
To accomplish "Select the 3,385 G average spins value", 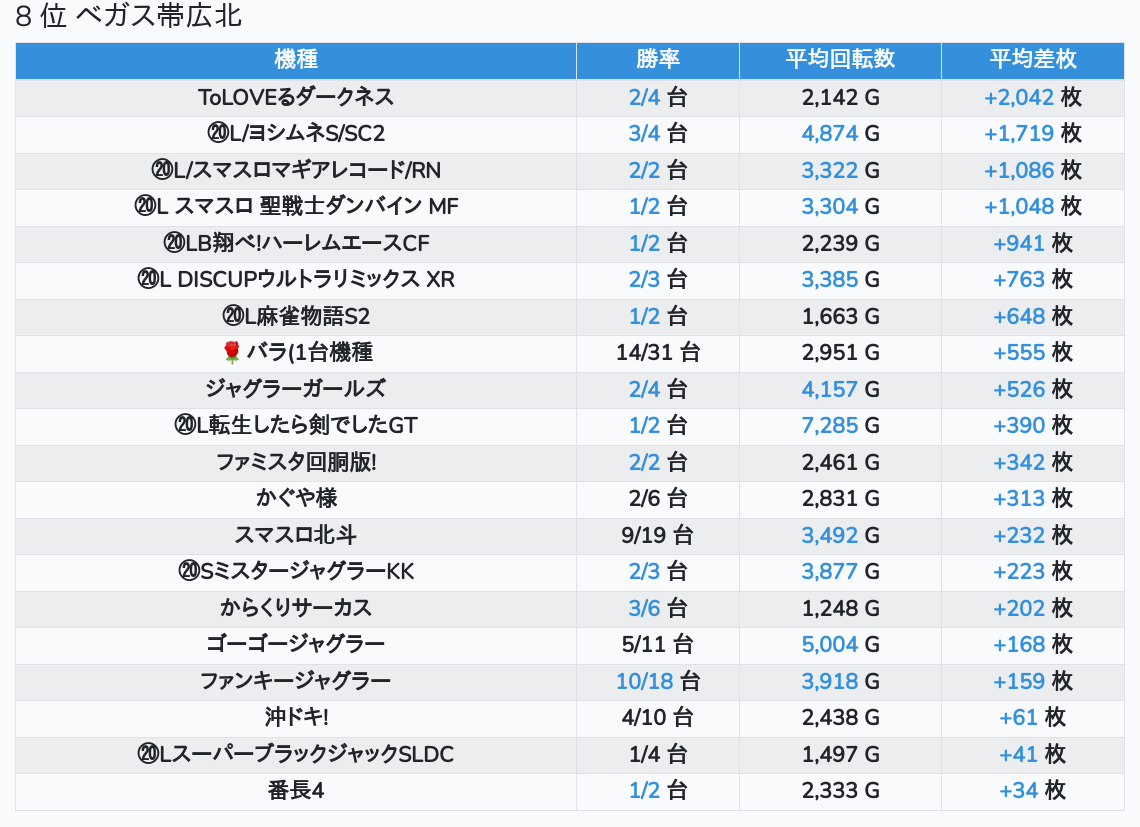I will (840, 279).
